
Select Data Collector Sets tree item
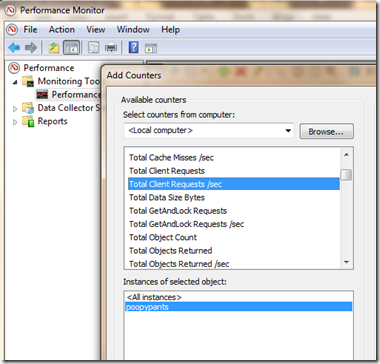[x=69, y=108]
